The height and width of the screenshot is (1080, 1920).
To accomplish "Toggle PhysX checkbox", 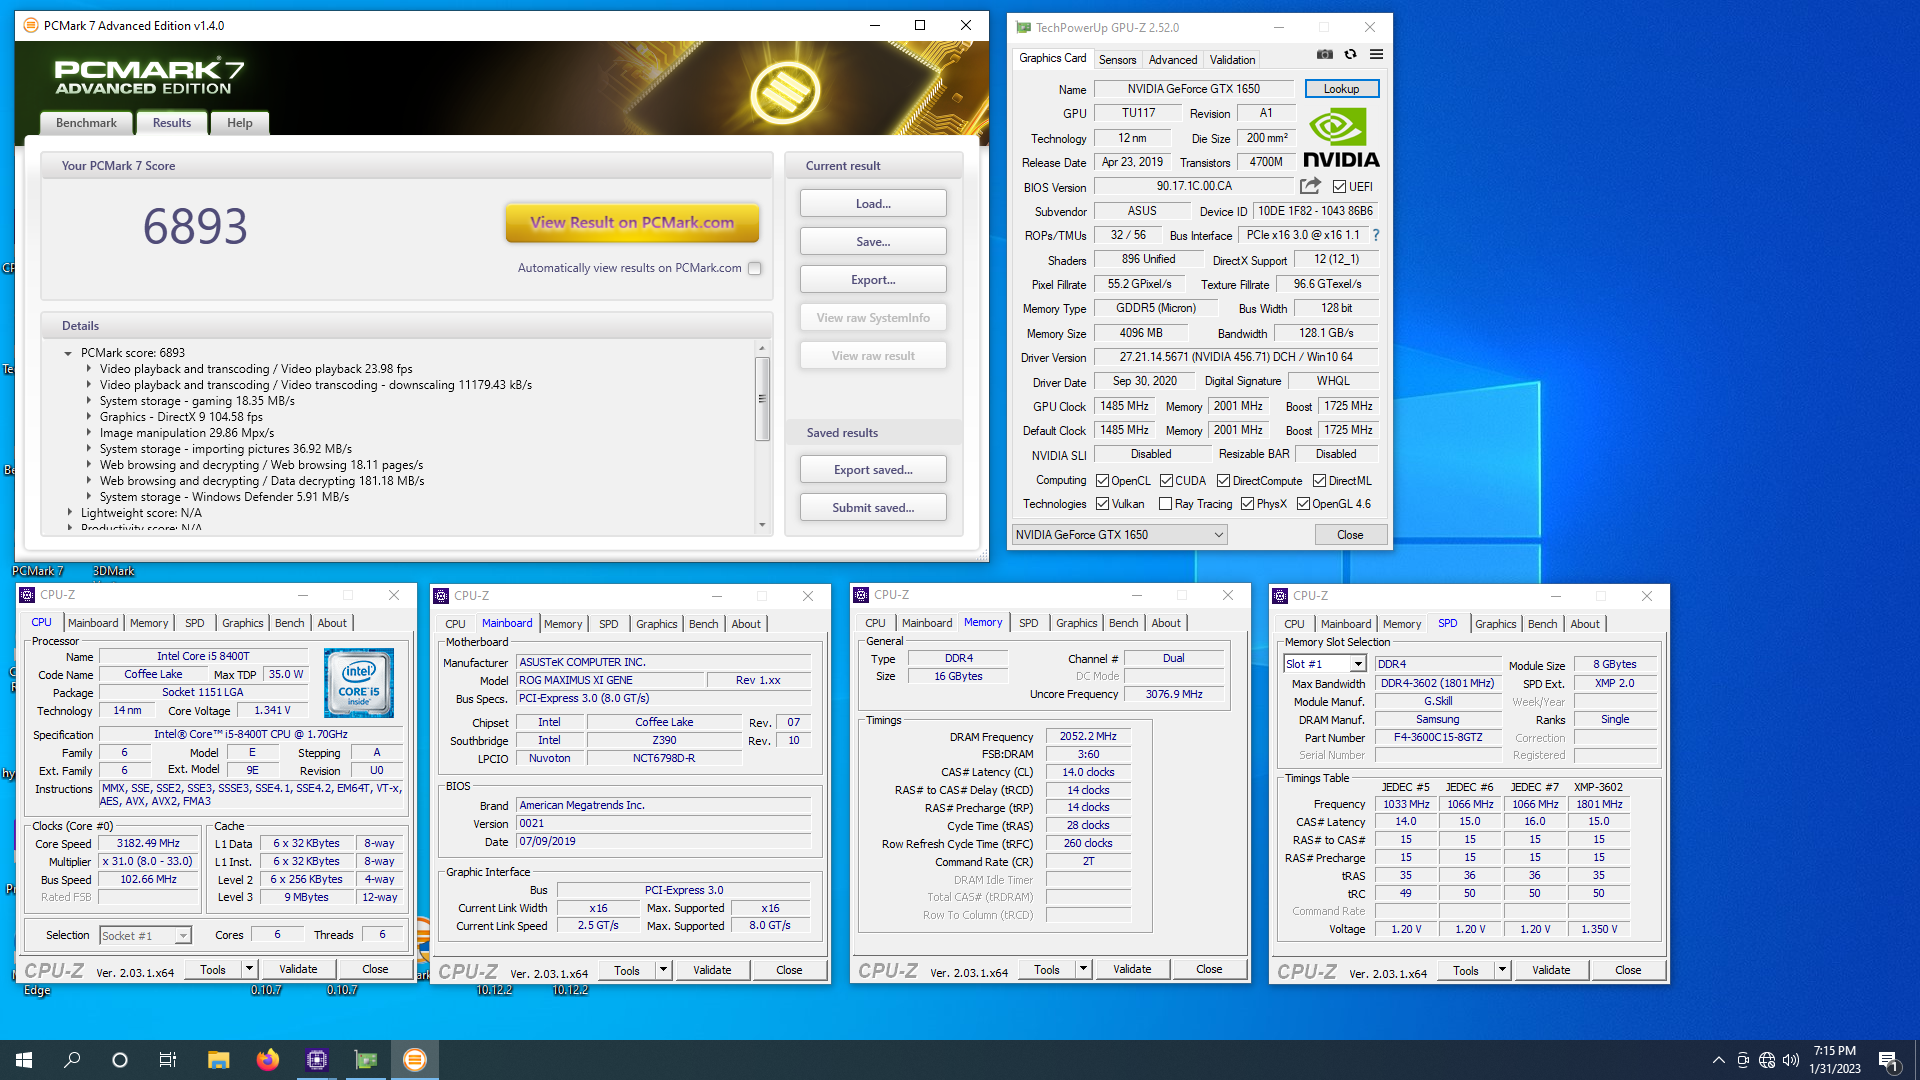I will click(x=1247, y=504).
